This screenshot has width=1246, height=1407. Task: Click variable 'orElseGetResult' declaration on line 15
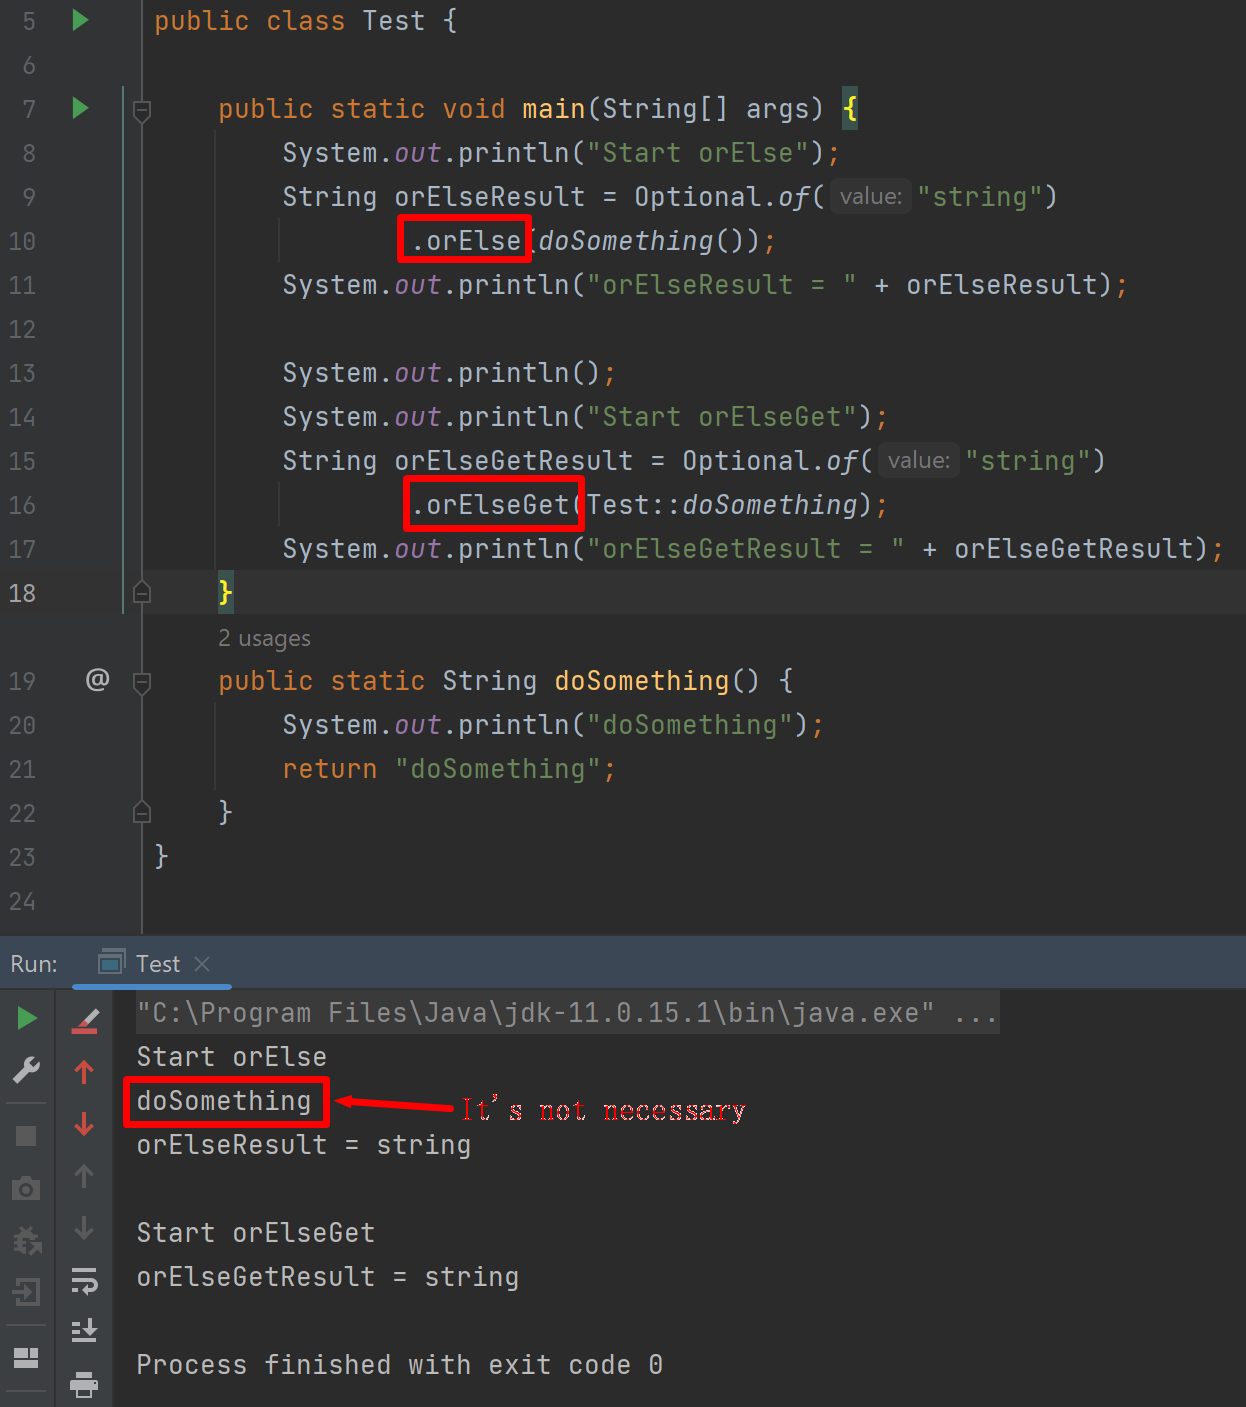pos(514,461)
